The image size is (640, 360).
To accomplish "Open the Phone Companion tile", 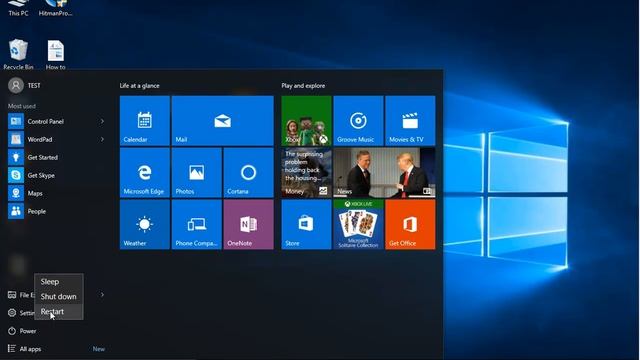I will click(x=196, y=224).
